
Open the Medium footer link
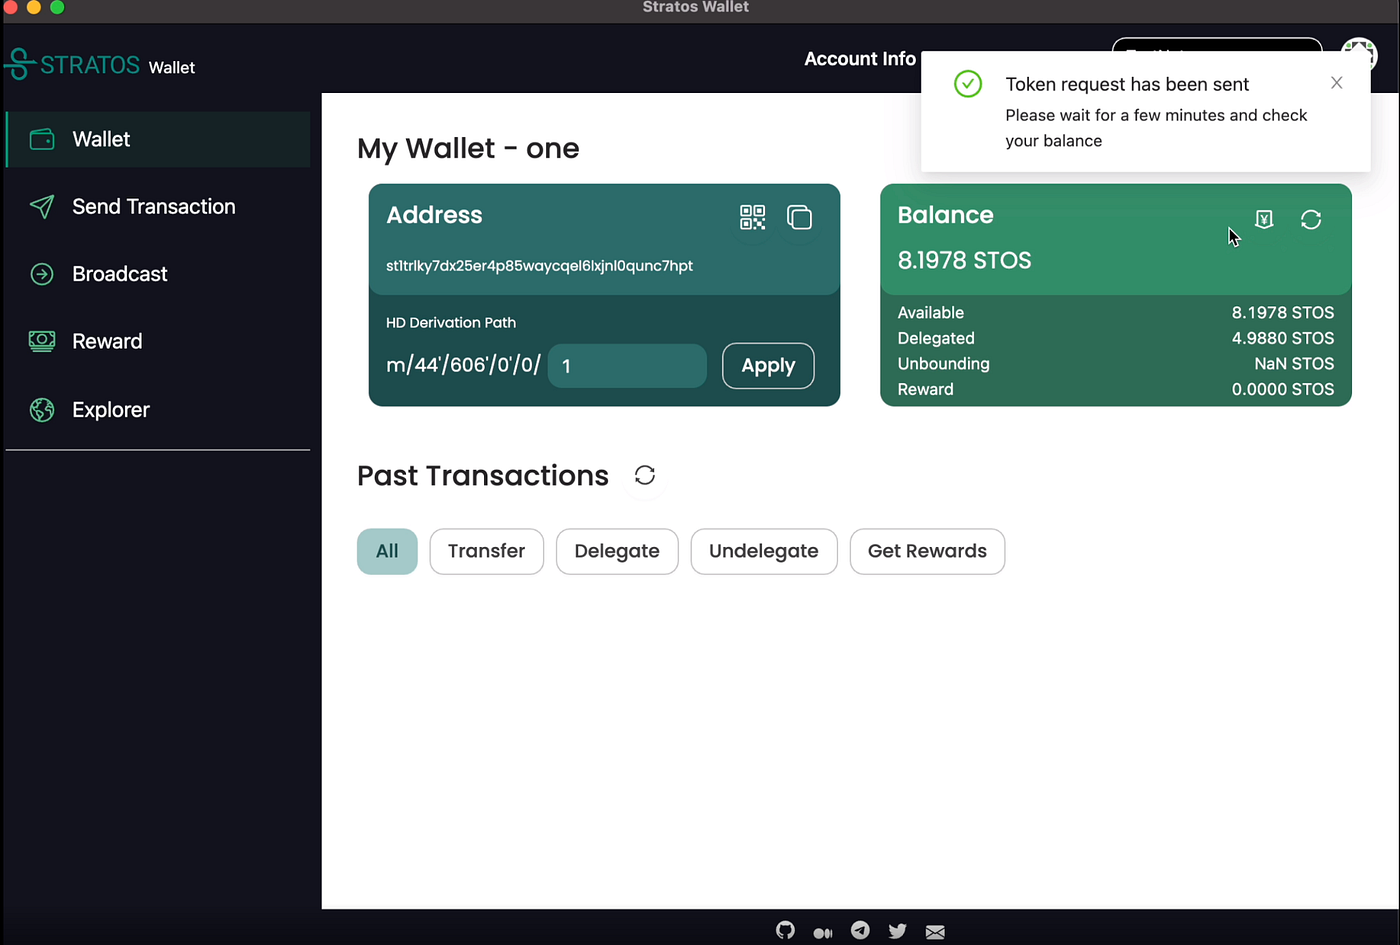pyautogui.click(x=823, y=932)
